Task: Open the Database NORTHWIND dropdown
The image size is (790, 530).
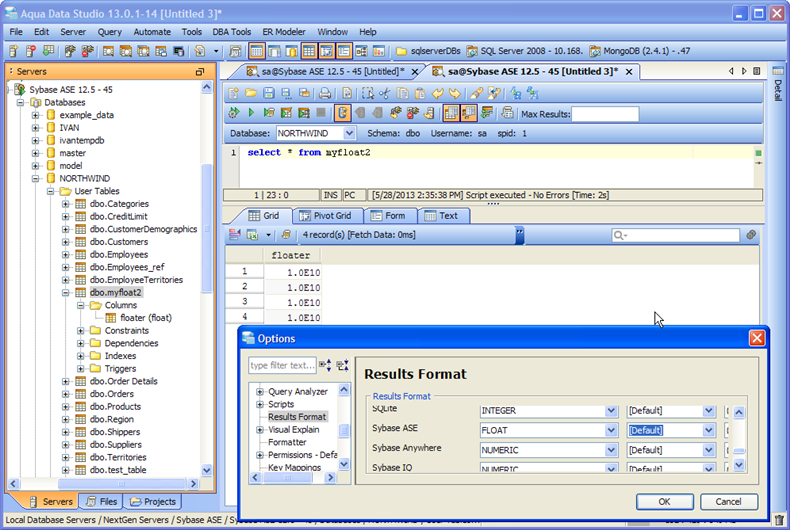Action: coord(349,134)
